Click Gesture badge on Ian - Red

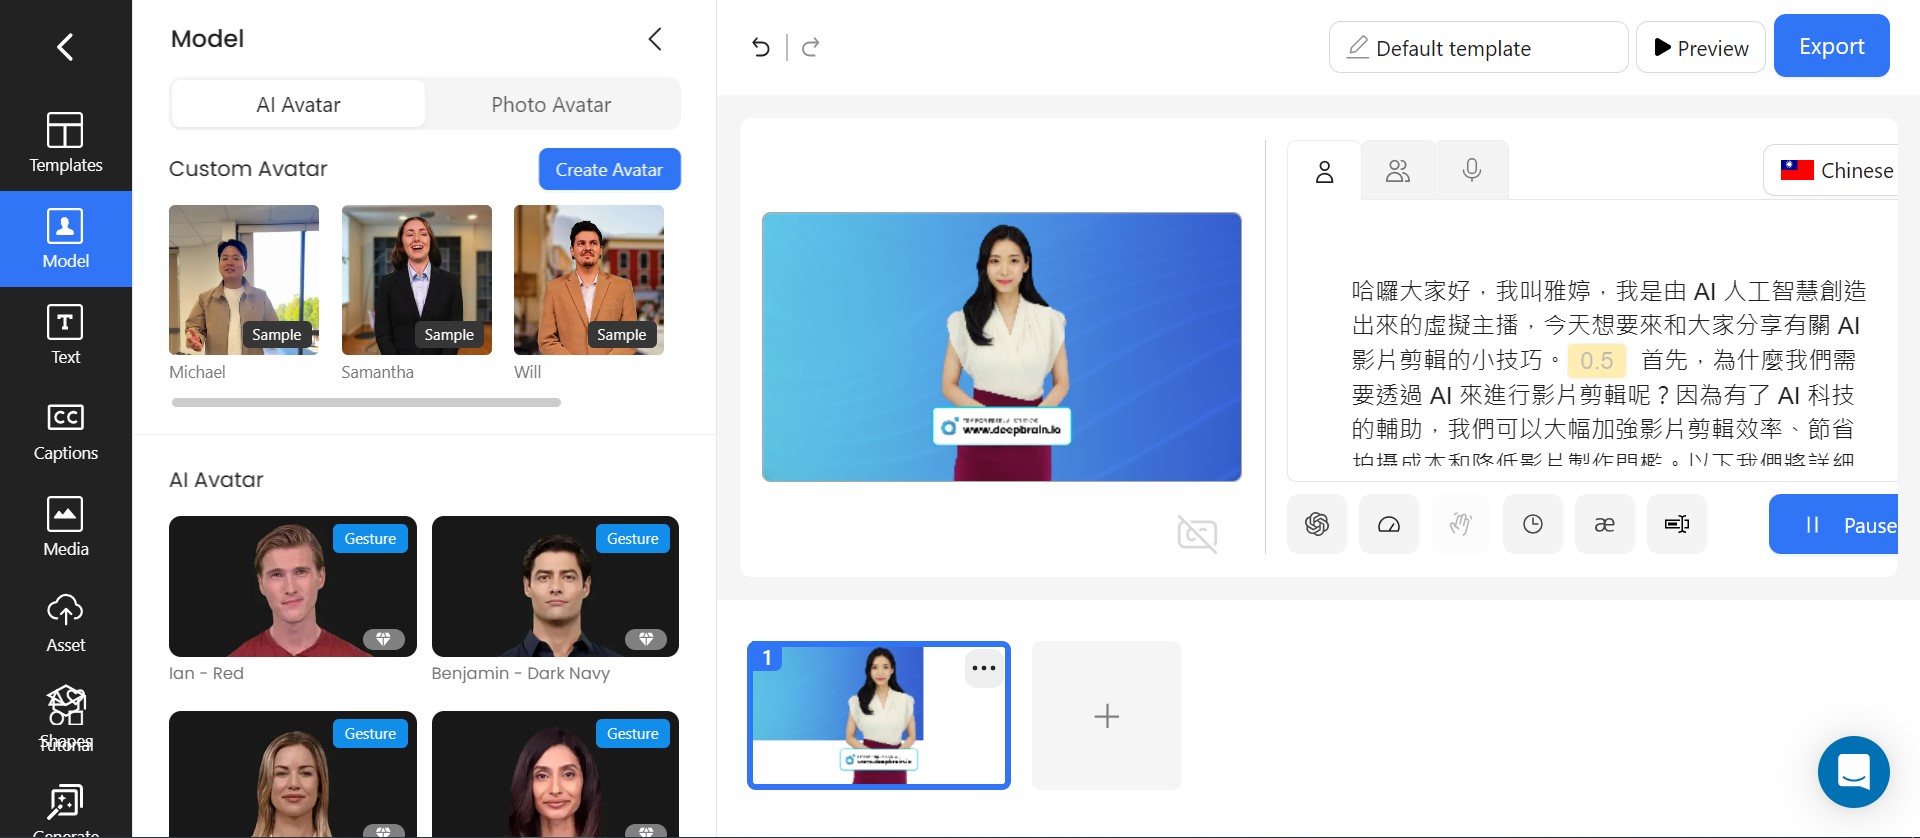[370, 538]
